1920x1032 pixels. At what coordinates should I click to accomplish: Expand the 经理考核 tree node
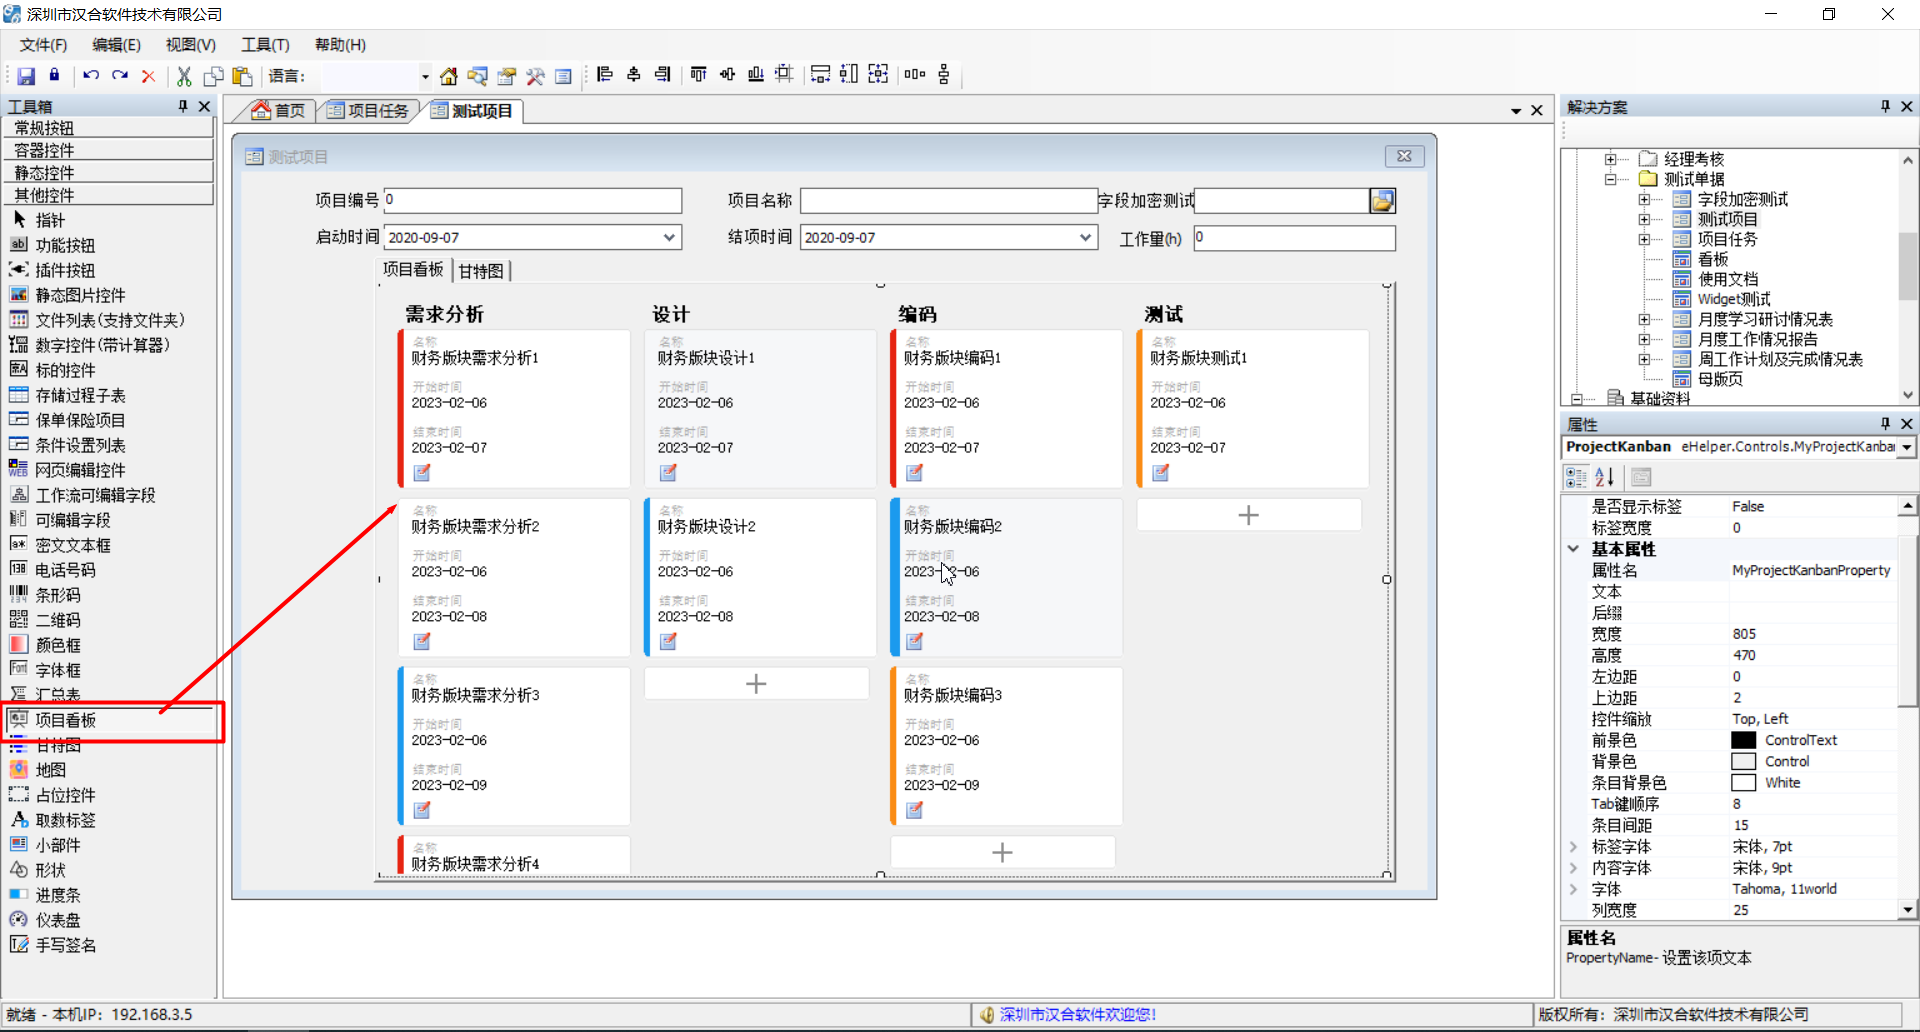[x=1610, y=159]
